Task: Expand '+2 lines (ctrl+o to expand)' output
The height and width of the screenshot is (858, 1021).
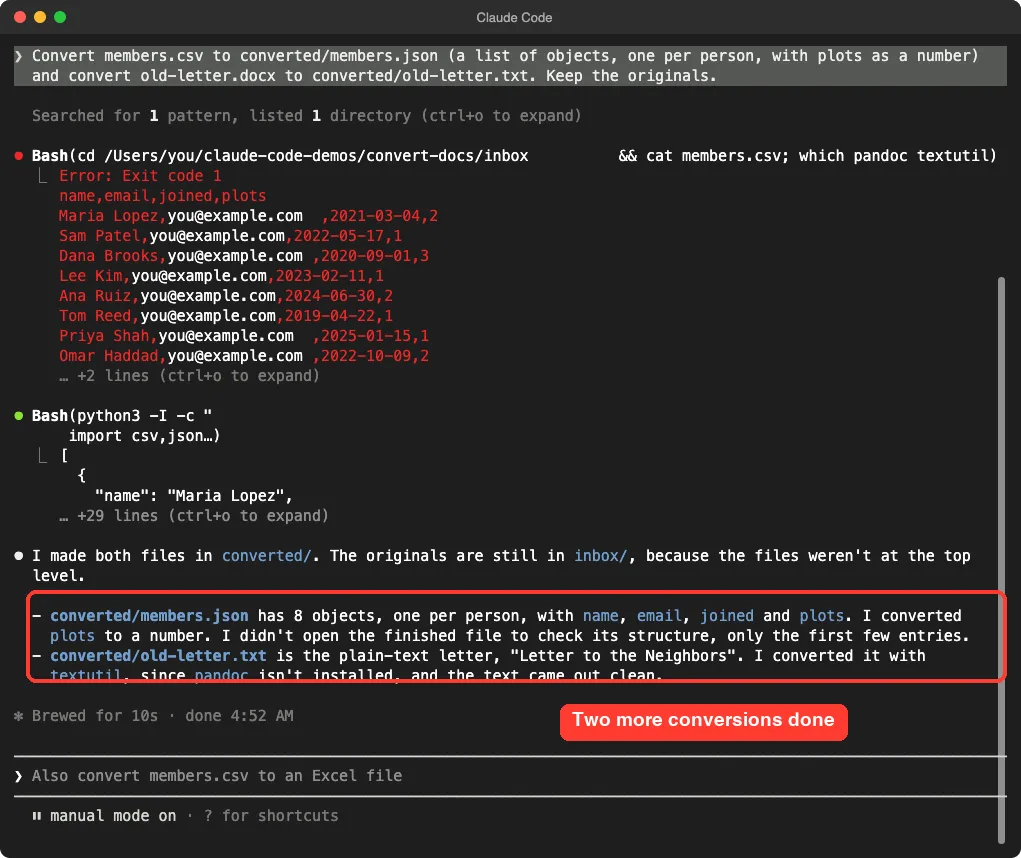Action: click(189, 376)
